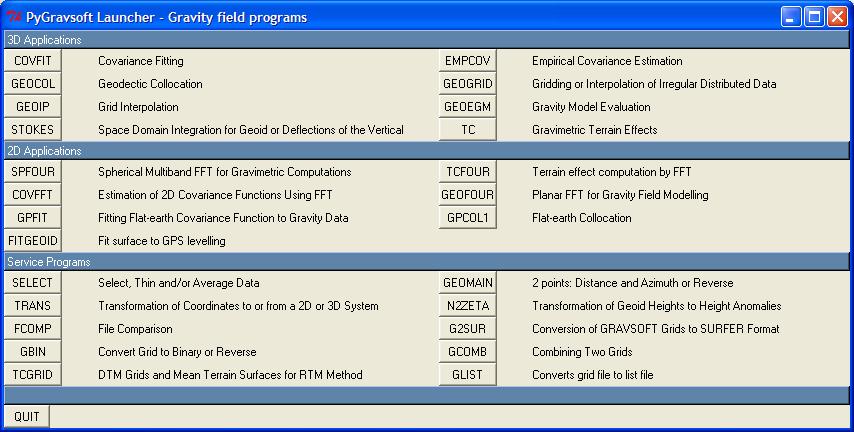Open the GBIN program button
The width and height of the screenshot is (854, 432).
(33, 352)
